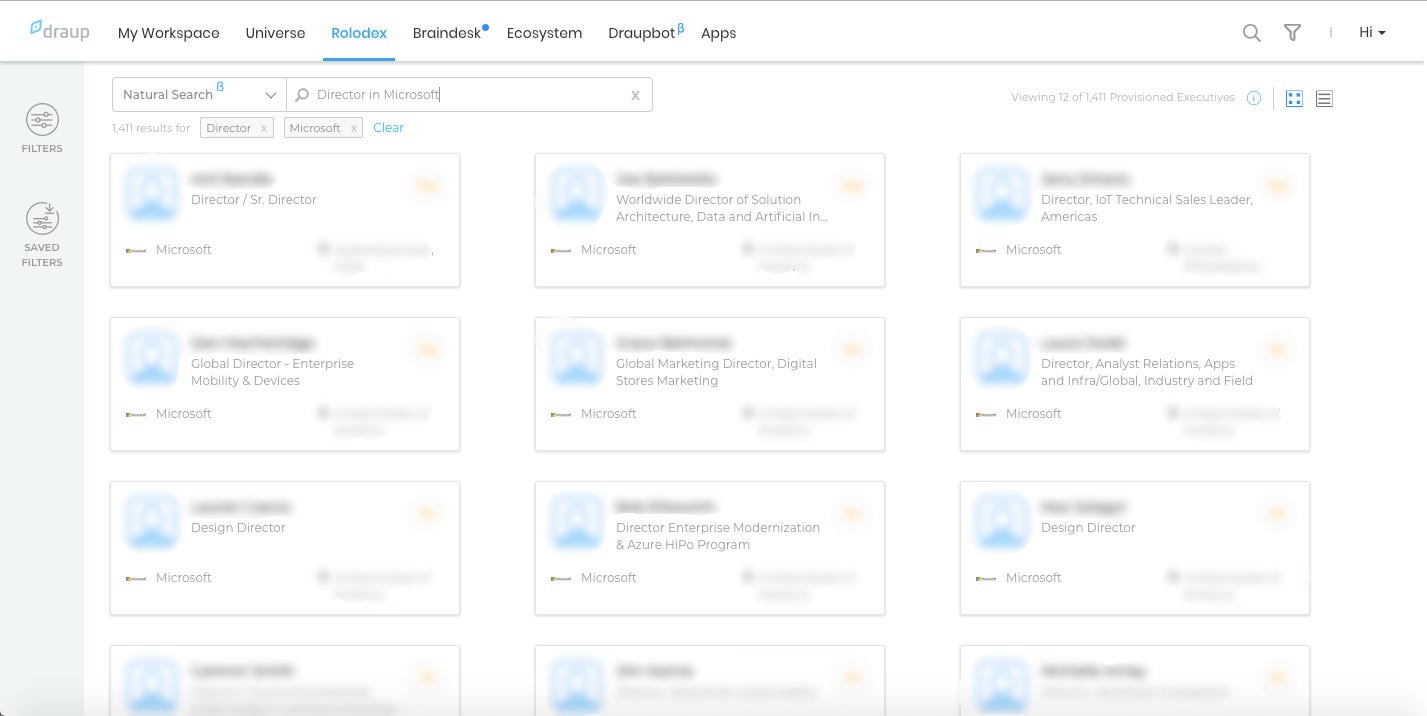Open the Hi user account dropdown
This screenshot has height=716, width=1427.
click(x=1372, y=33)
